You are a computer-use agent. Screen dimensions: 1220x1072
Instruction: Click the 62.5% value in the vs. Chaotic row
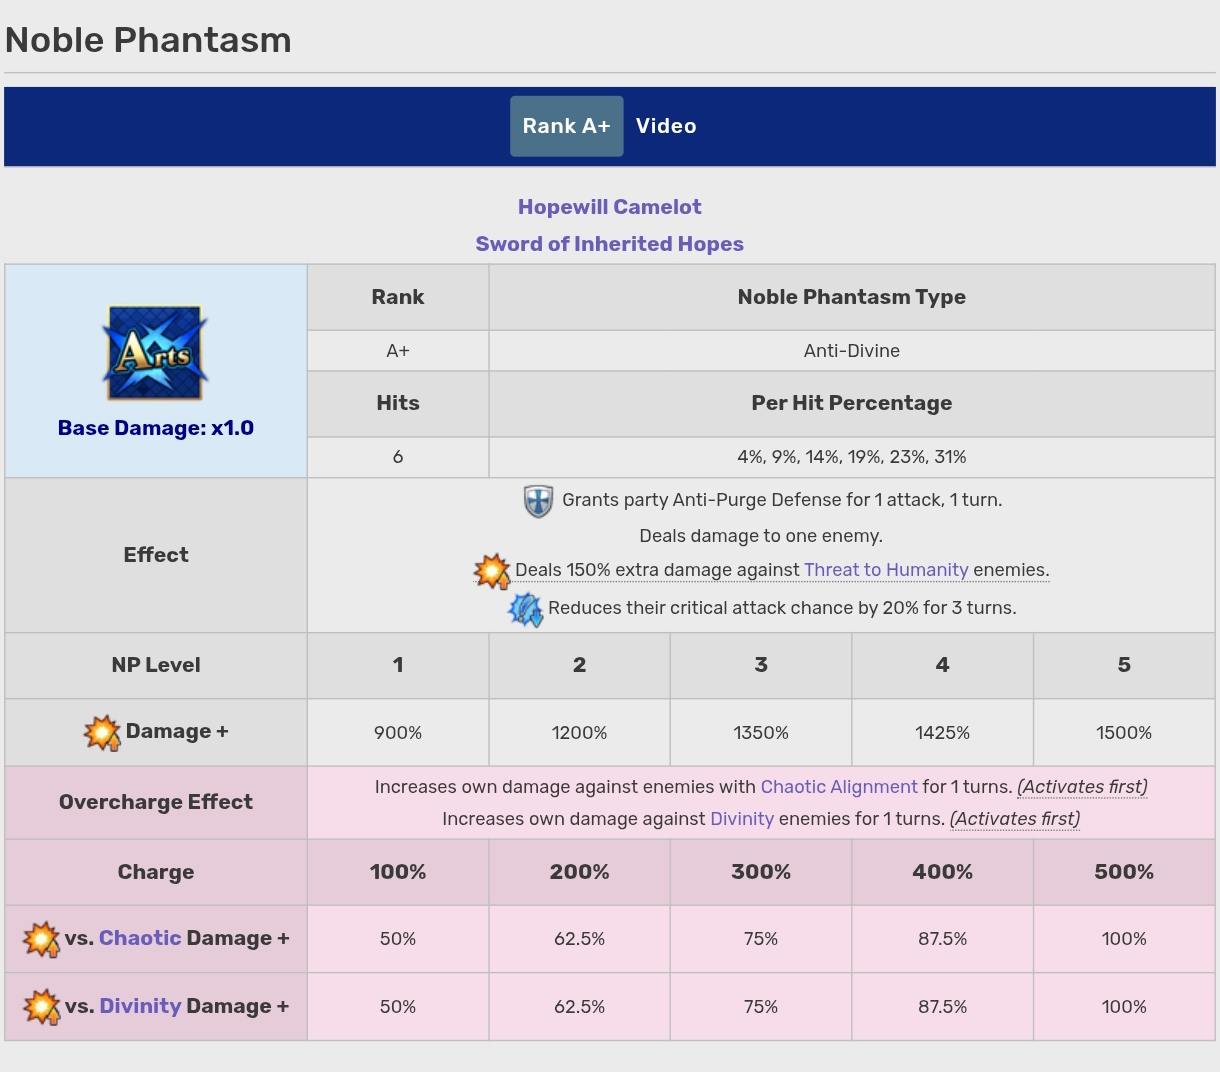tap(580, 939)
